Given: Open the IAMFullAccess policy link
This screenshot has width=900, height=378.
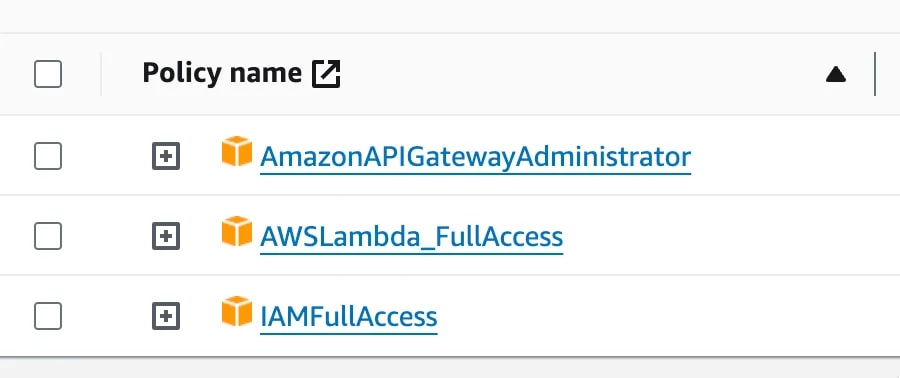Looking at the screenshot, I should click(348, 316).
